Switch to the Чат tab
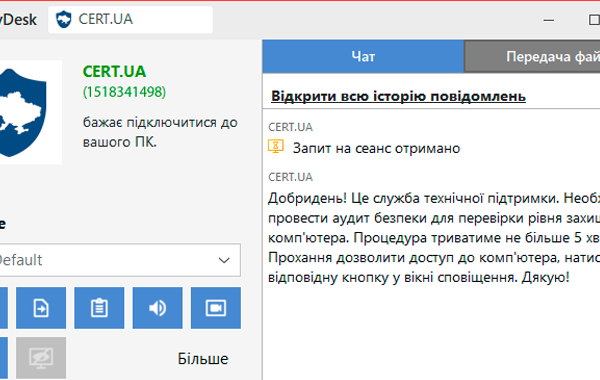600x380 pixels. tap(363, 56)
